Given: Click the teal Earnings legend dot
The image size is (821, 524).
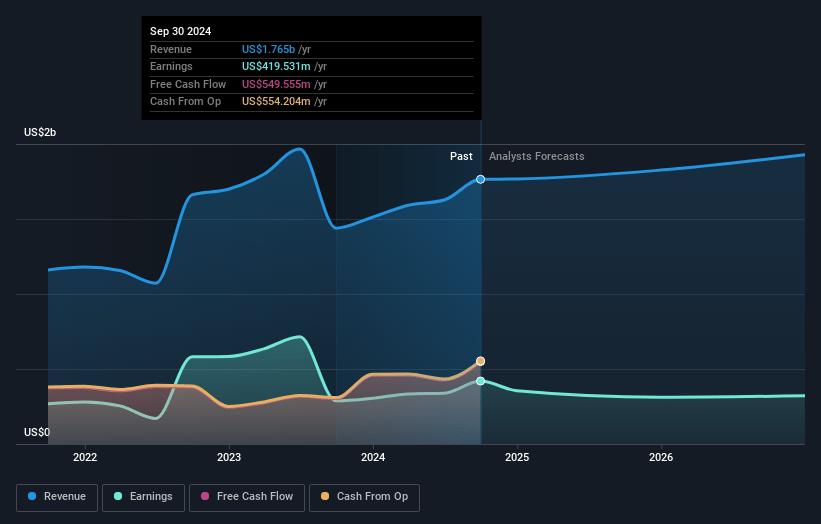Looking at the screenshot, I should click(118, 496).
